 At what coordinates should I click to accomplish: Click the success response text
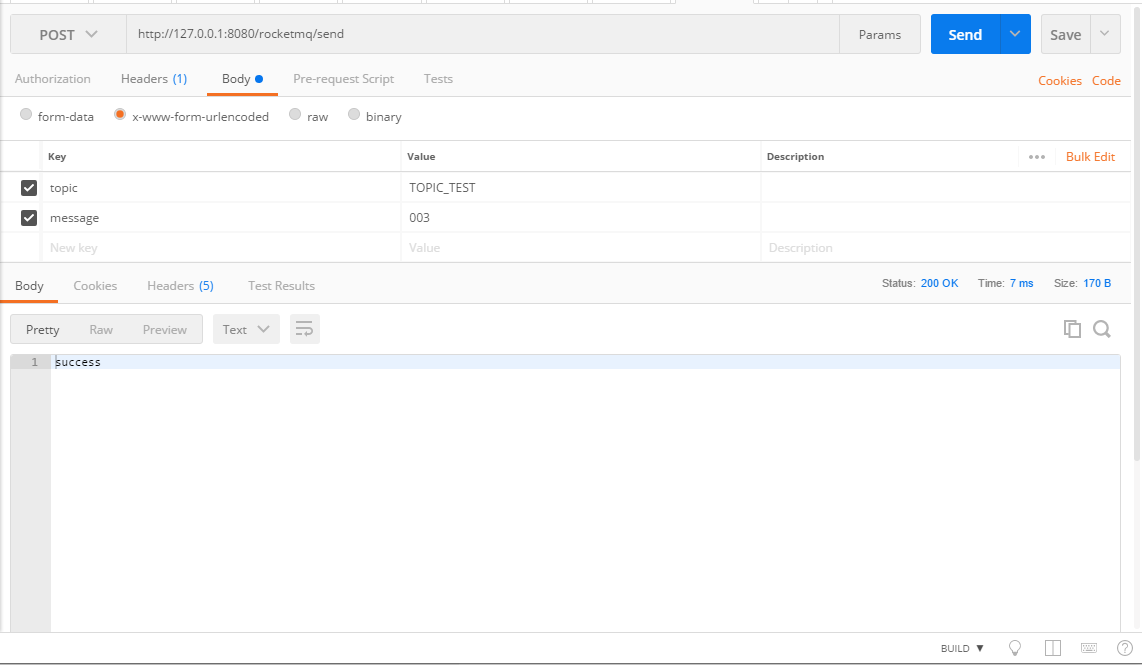point(78,362)
